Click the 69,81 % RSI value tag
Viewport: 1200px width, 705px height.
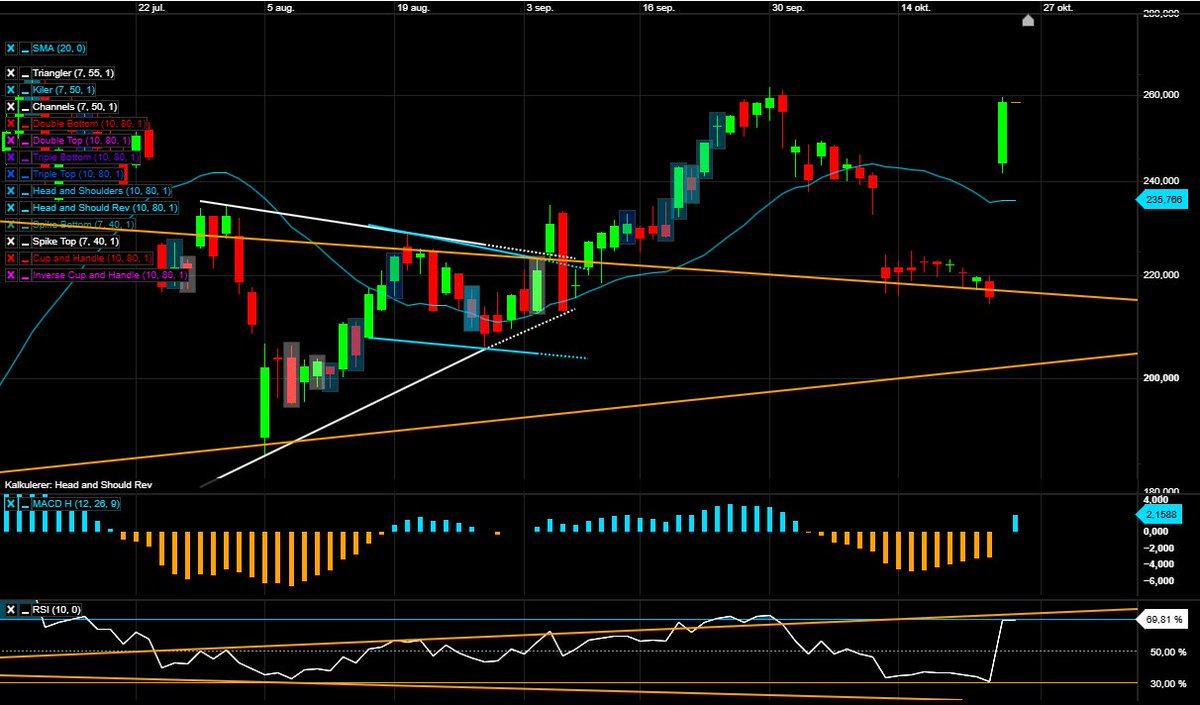coord(1160,620)
